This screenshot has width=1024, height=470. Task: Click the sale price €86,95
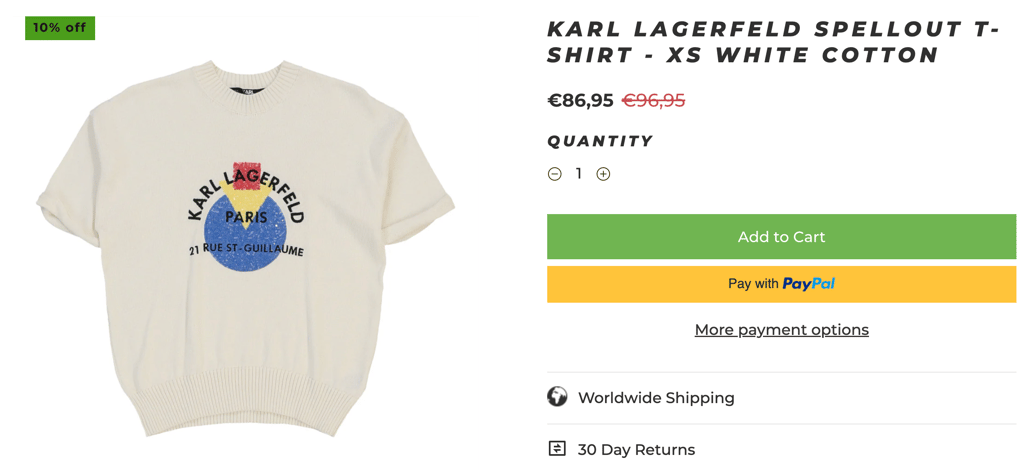[x=581, y=100]
